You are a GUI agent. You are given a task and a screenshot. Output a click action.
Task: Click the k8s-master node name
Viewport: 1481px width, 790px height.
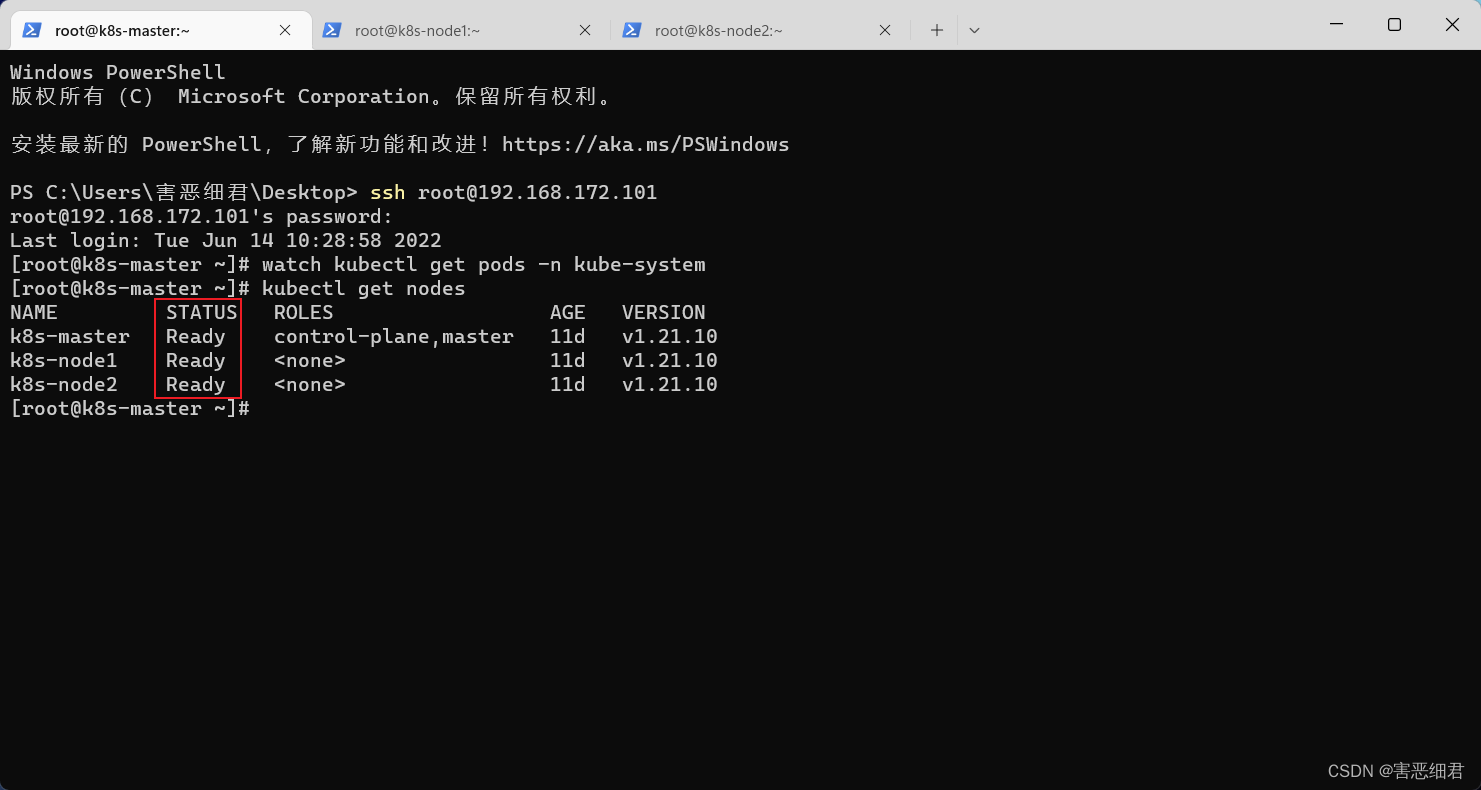click(70, 336)
